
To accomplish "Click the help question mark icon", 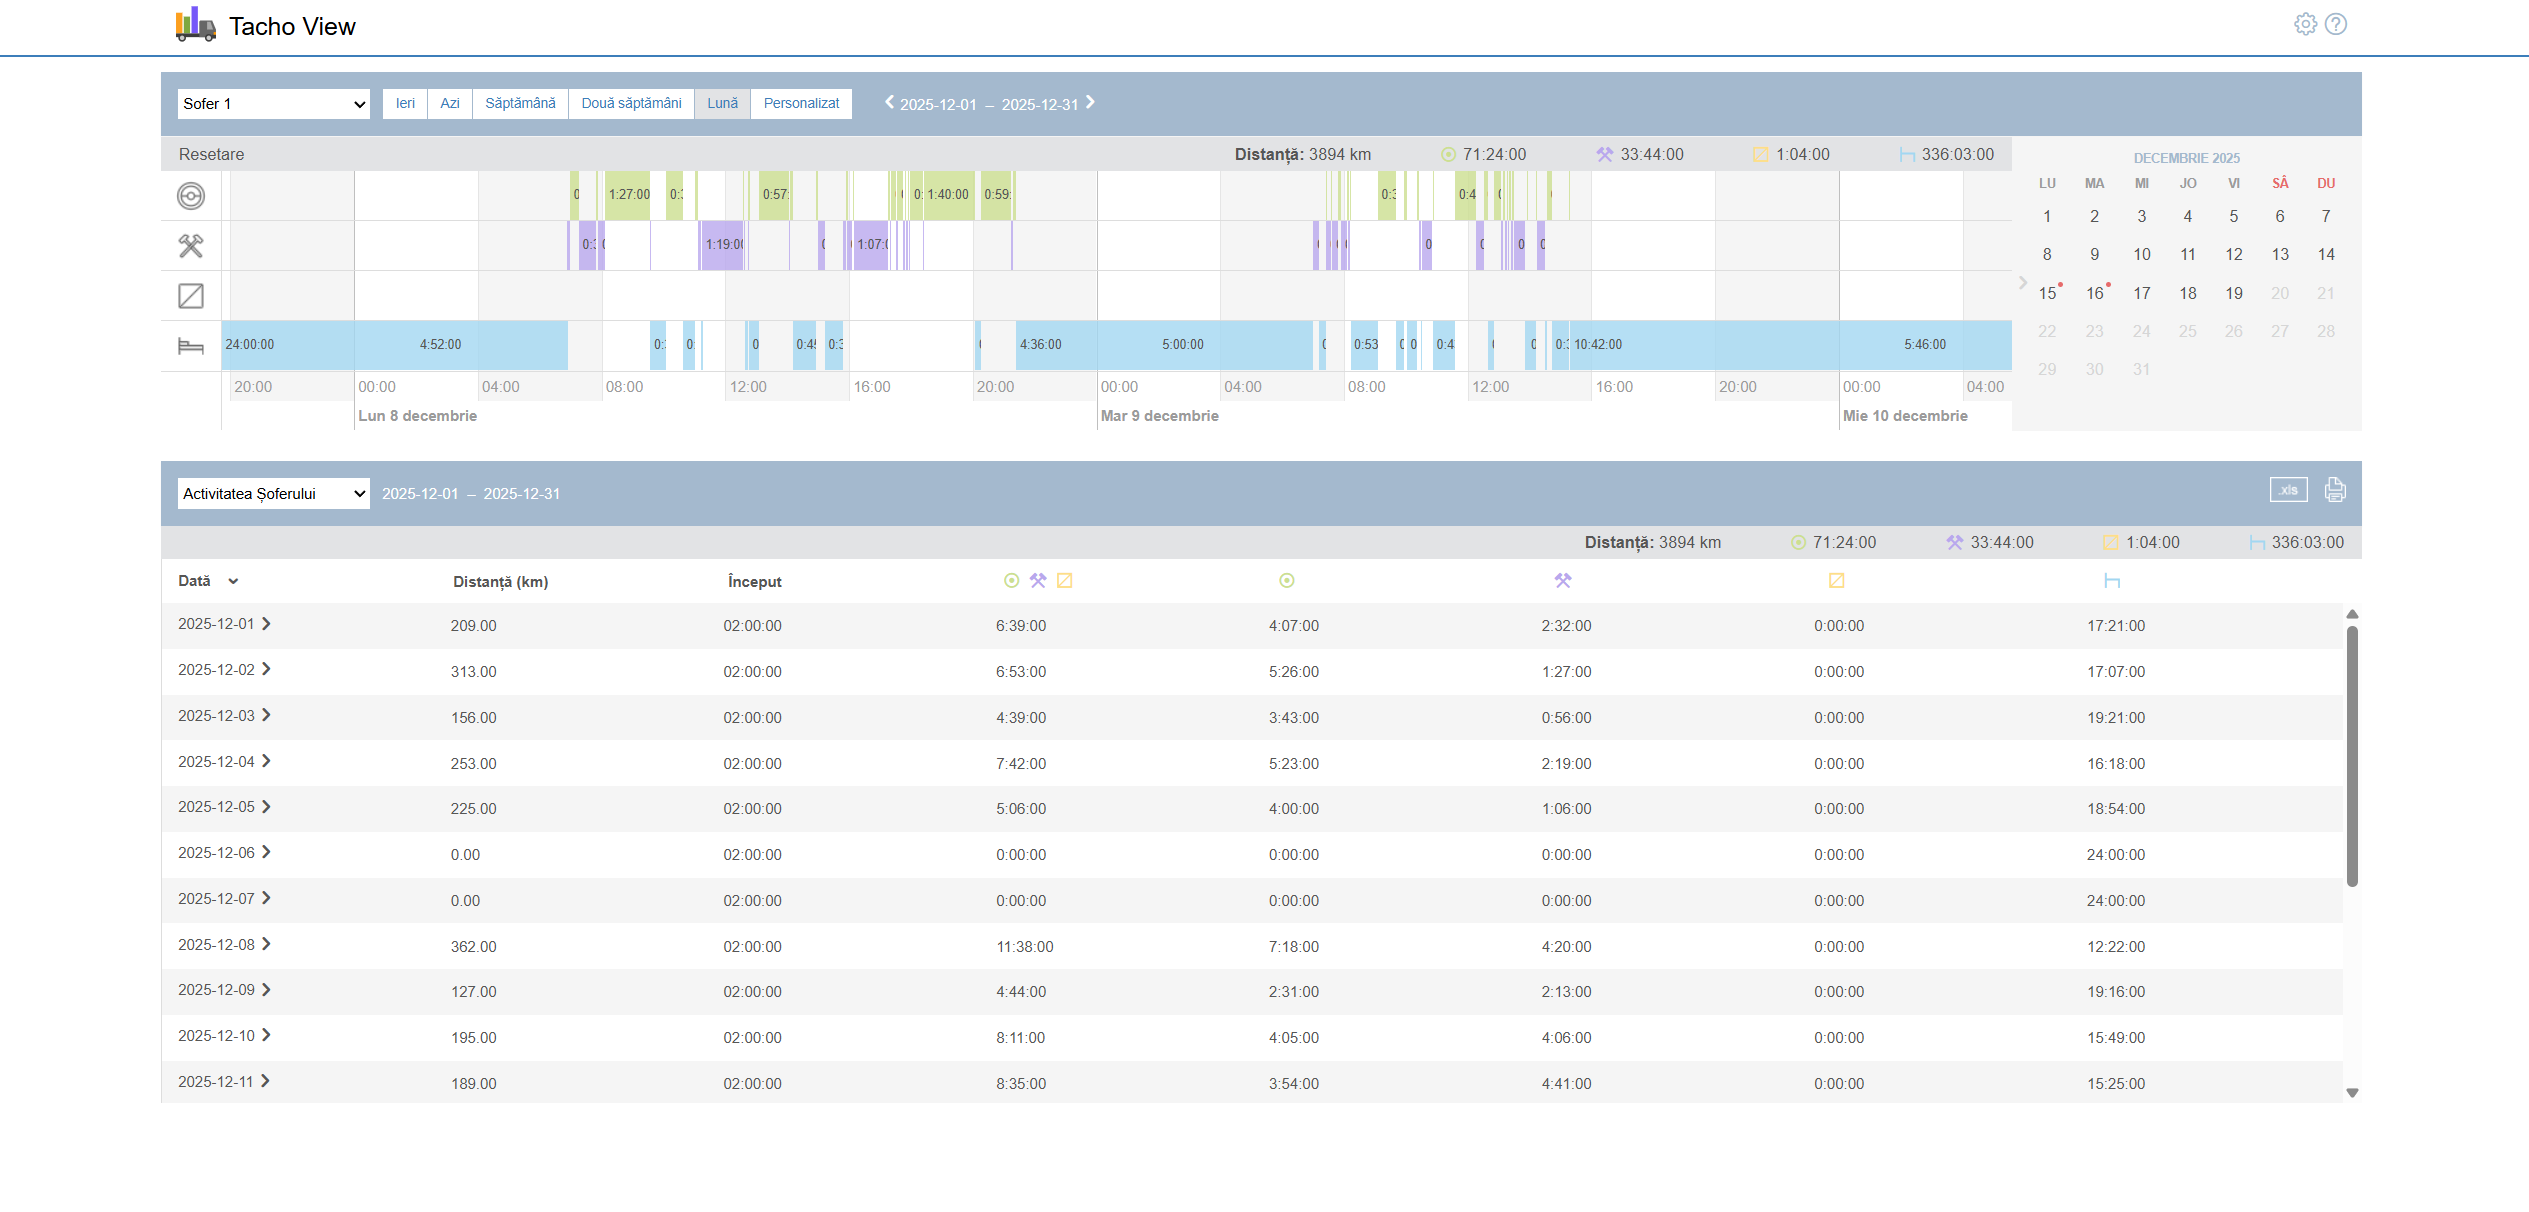I will (x=2336, y=24).
